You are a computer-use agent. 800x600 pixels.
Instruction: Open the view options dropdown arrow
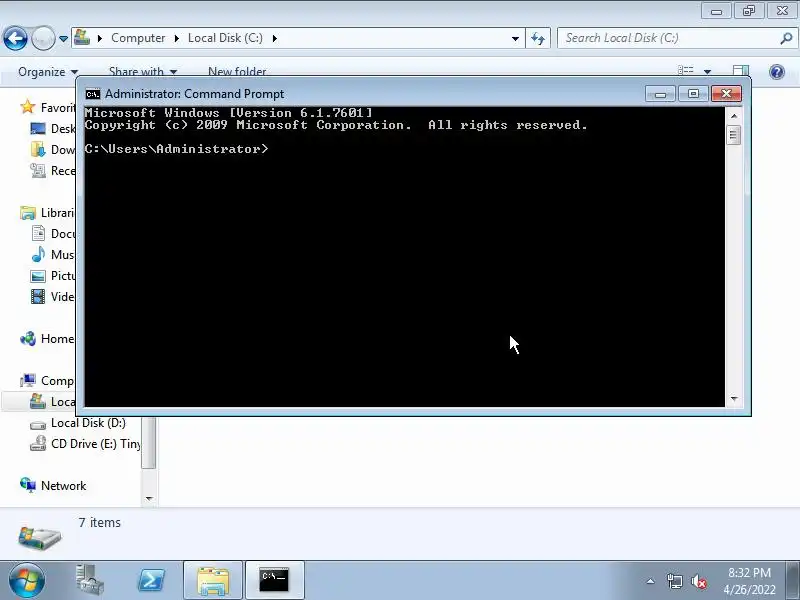click(x=707, y=71)
